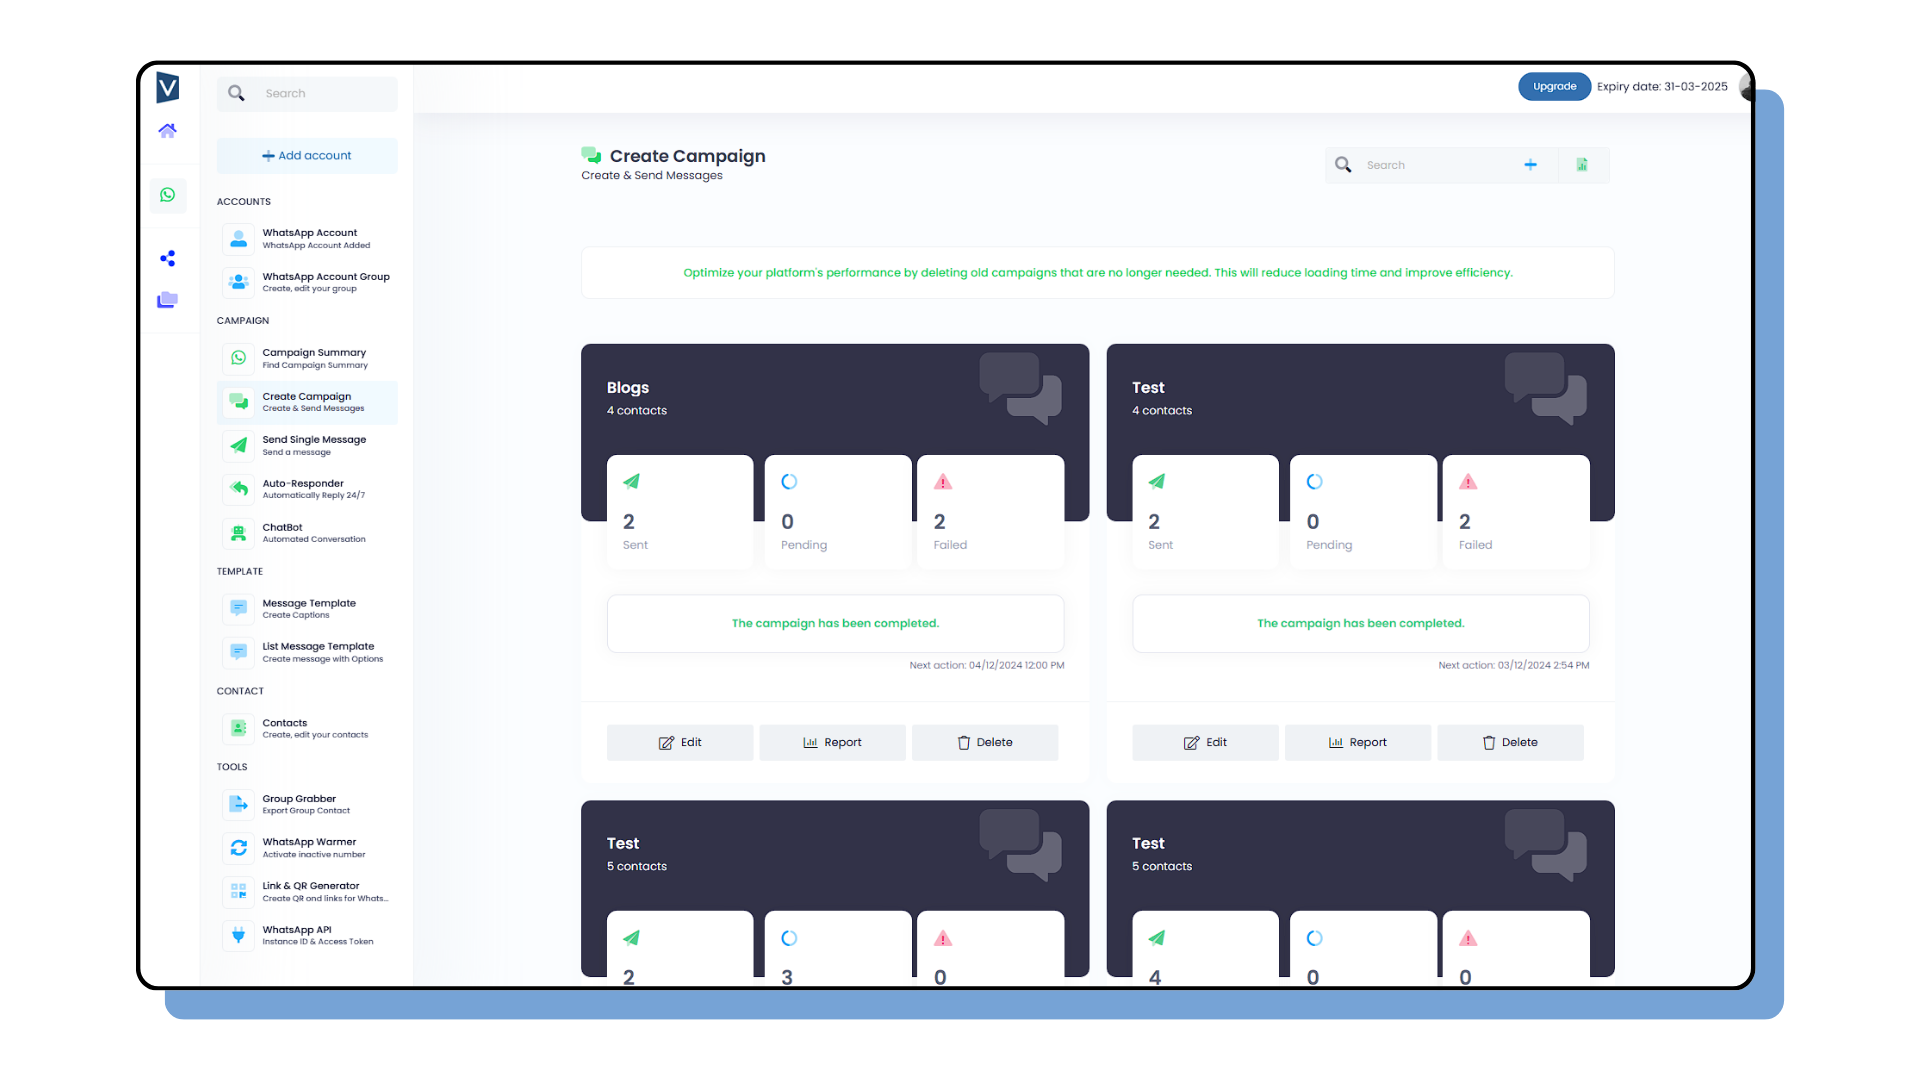Expand WhatsApp Account Group section

point(309,281)
